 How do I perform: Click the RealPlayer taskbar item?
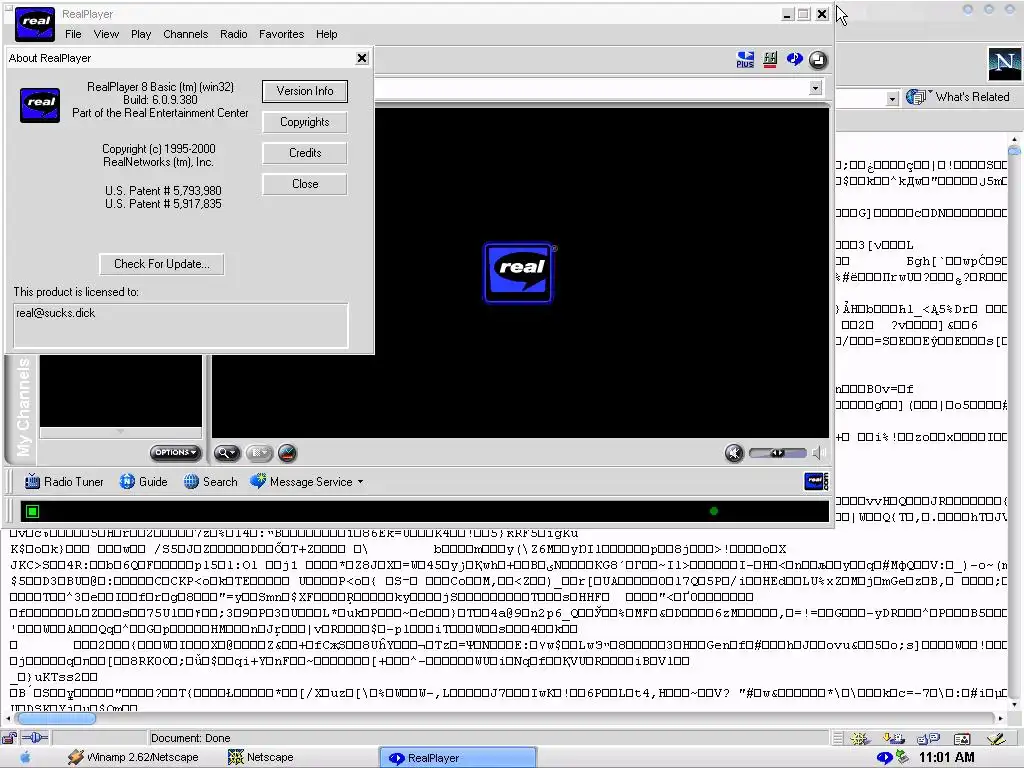tap(458, 758)
